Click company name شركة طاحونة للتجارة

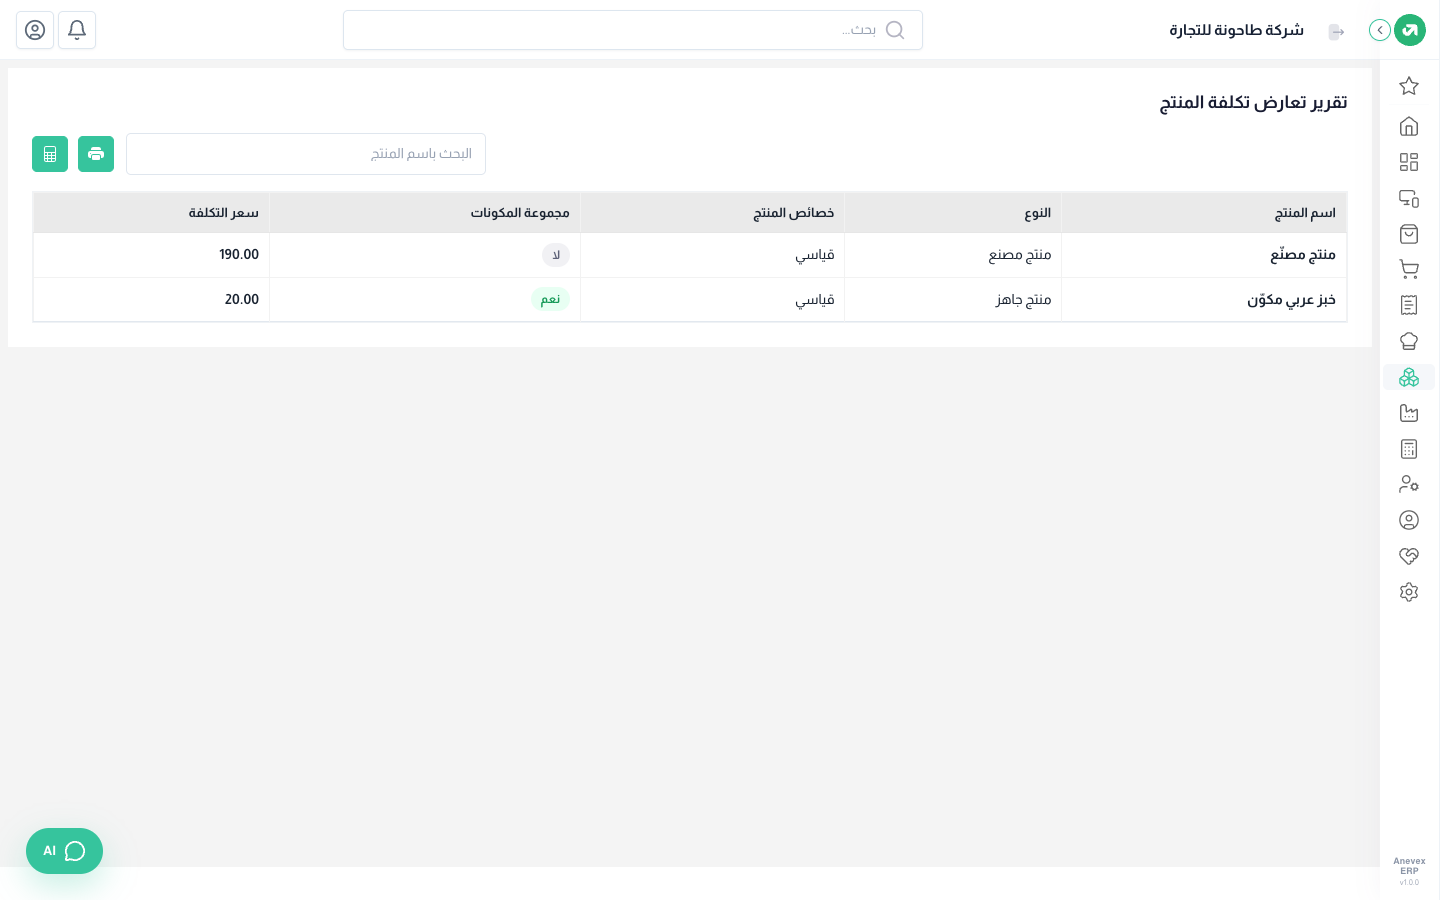(1237, 30)
